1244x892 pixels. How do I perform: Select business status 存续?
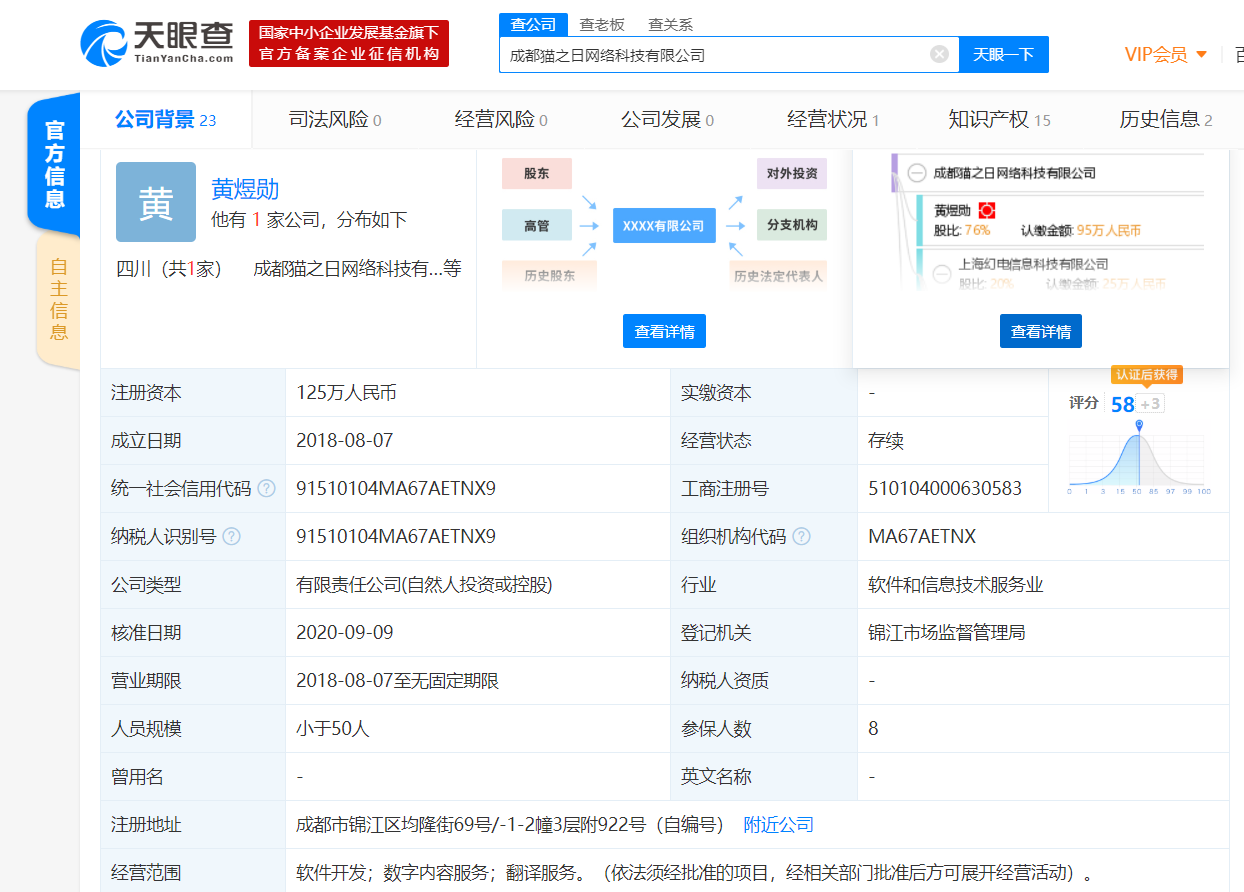tap(886, 441)
